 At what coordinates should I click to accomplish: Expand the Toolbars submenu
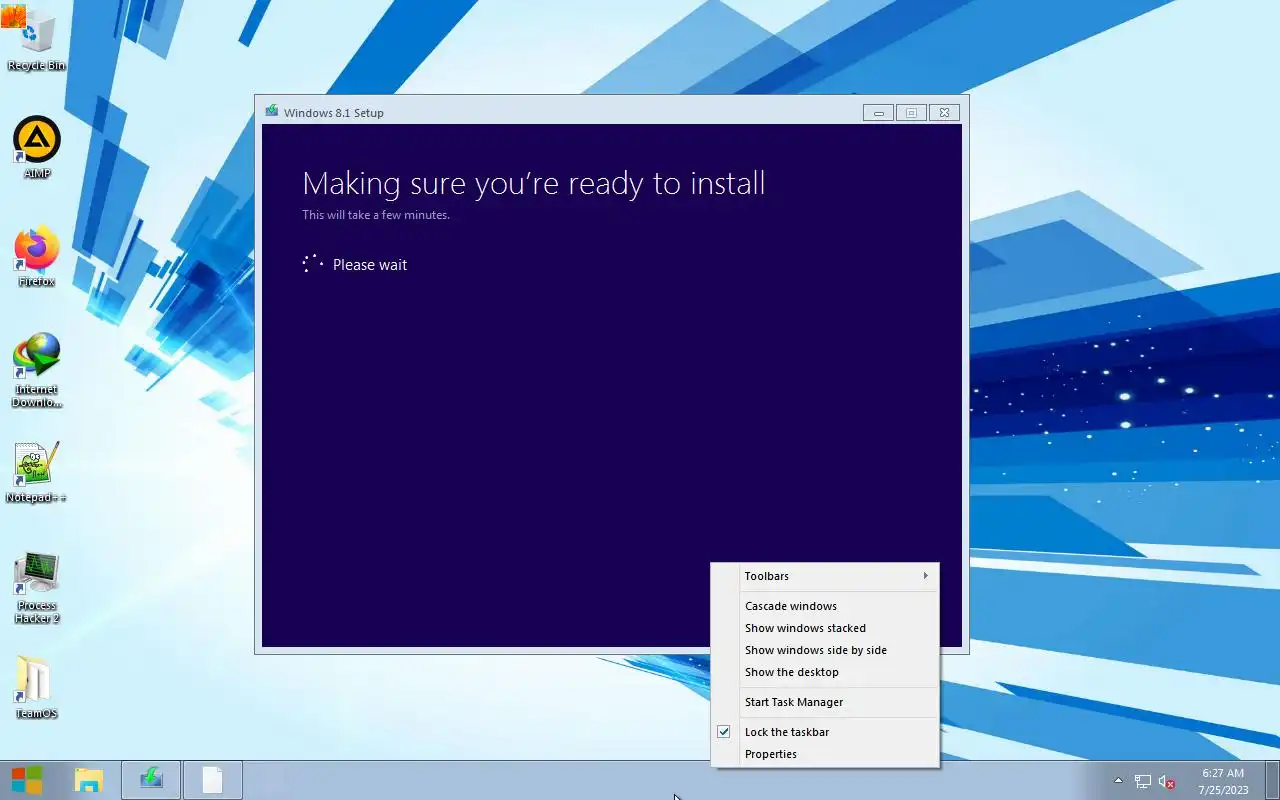click(x=825, y=576)
